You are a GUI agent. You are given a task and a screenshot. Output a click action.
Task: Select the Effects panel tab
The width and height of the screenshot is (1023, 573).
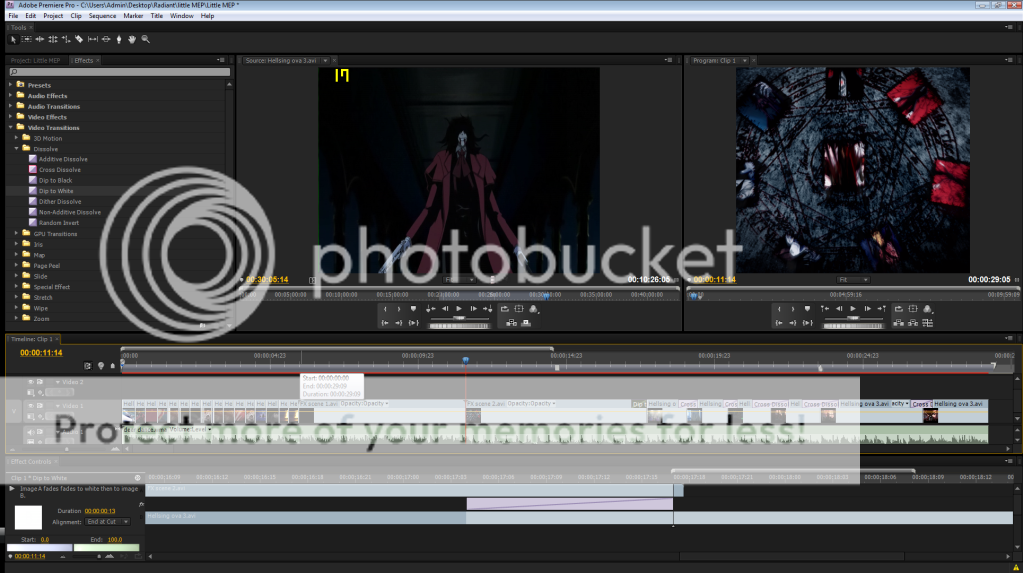click(84, 61)
